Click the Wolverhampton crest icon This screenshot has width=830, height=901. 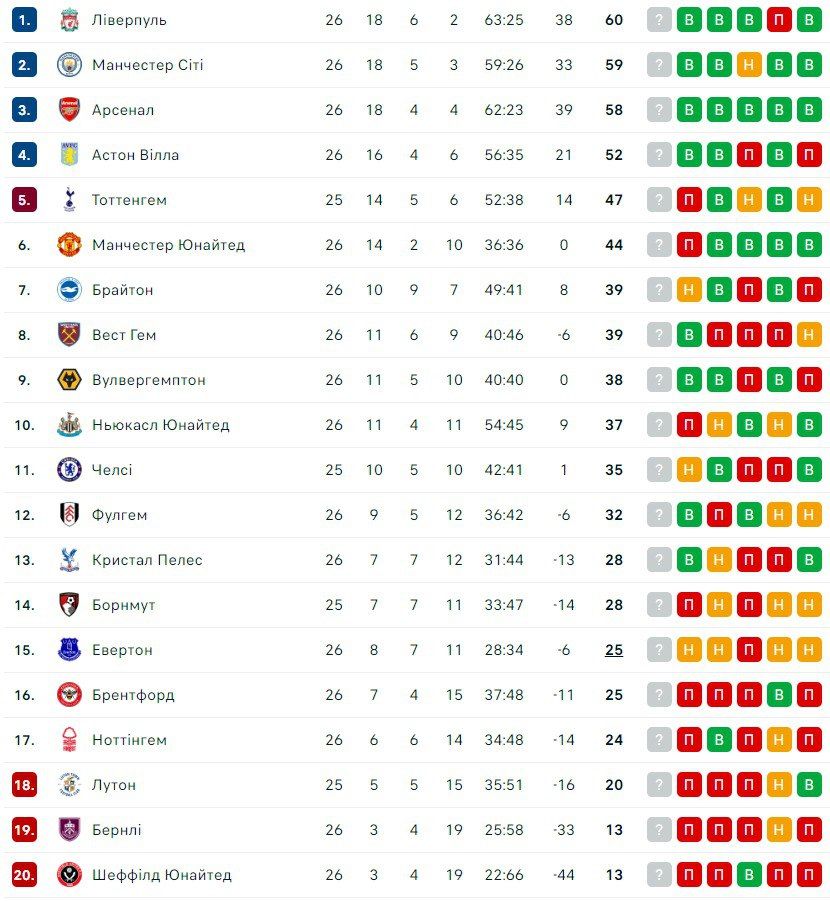point(69,380)
